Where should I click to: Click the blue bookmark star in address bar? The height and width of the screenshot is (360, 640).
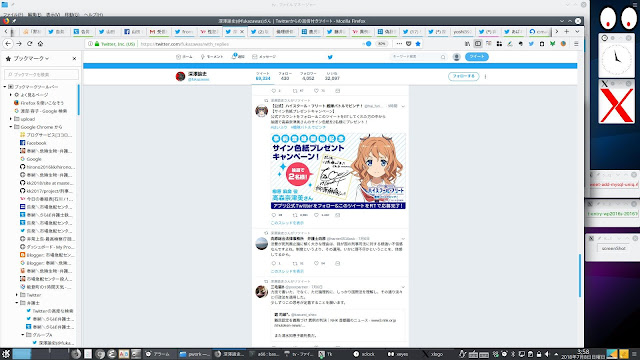point(418,44)
